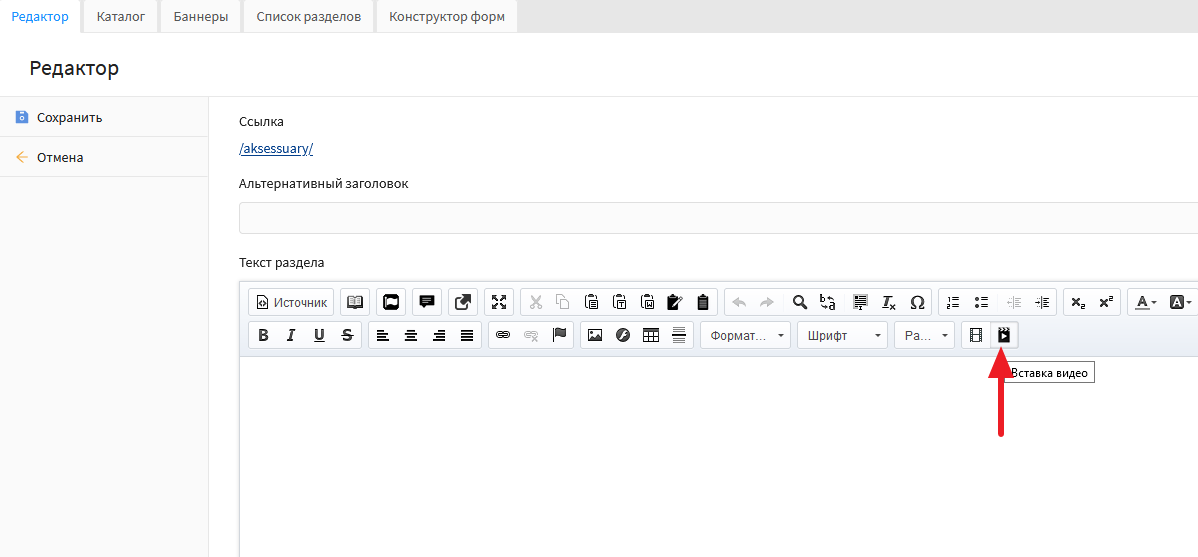
Task: Open the font size dropdown
Action: click(925, 335)
